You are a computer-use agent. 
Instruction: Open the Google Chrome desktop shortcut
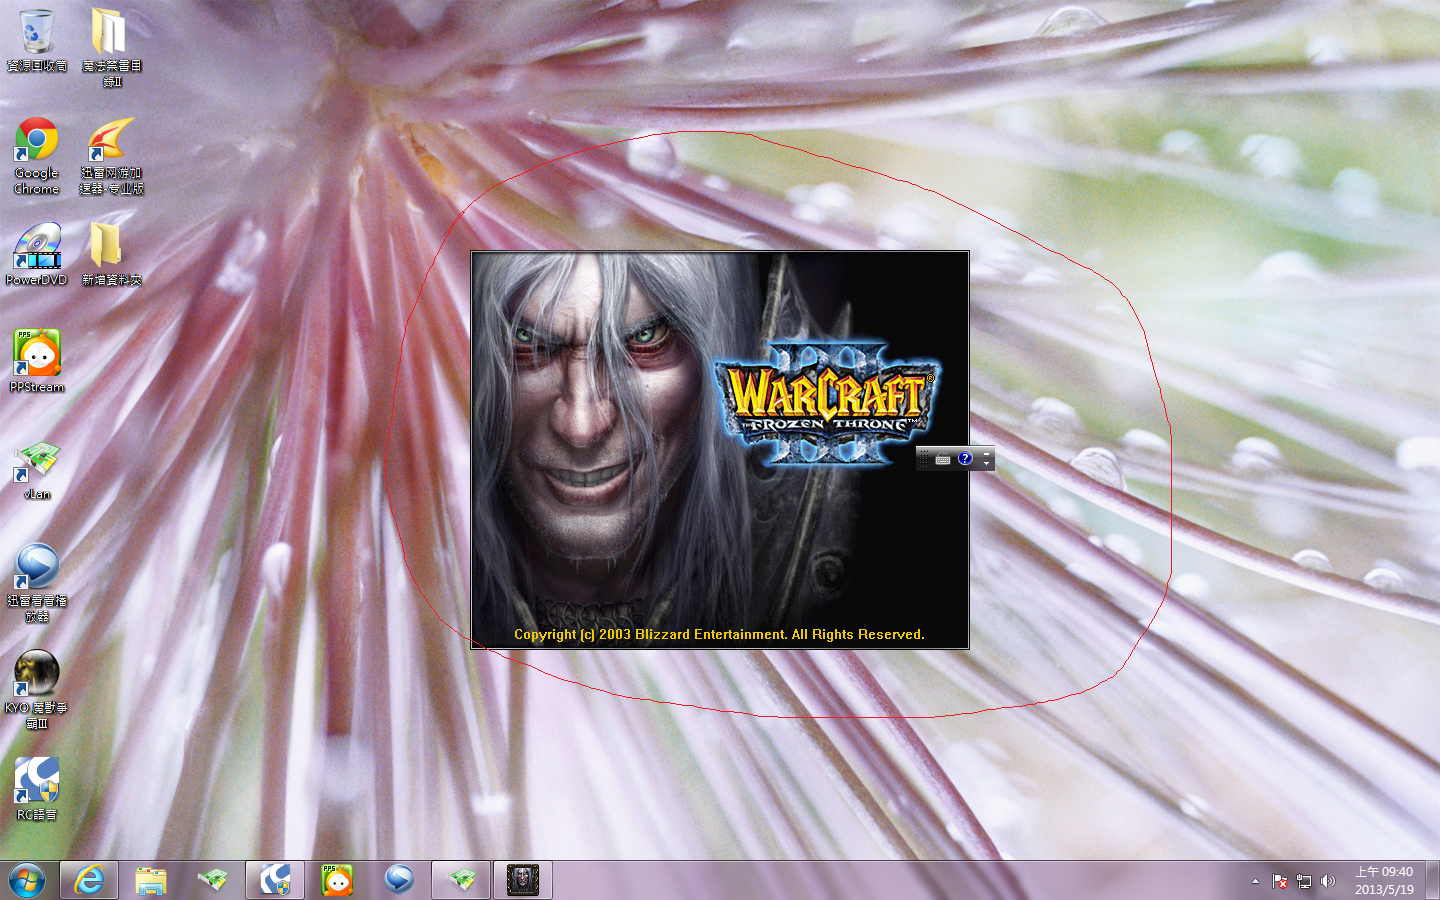click(x=37, y=141)
